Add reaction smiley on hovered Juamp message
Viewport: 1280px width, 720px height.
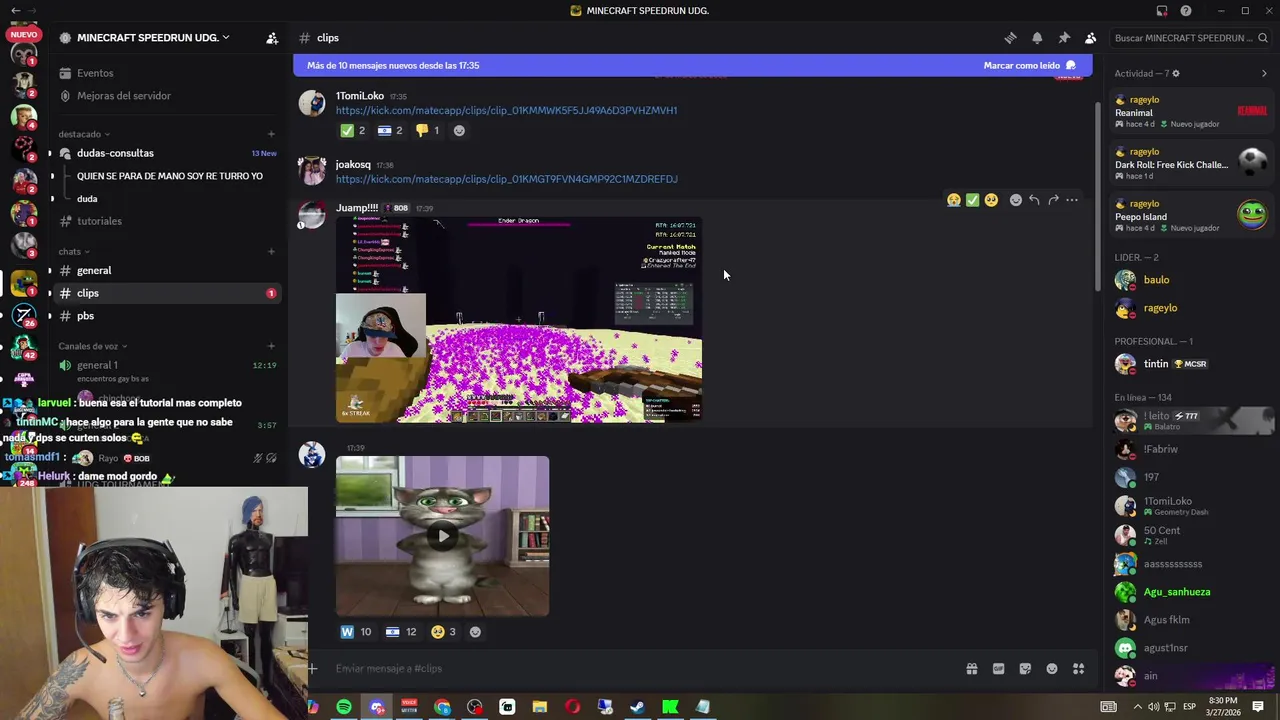tap(1016, 200)
